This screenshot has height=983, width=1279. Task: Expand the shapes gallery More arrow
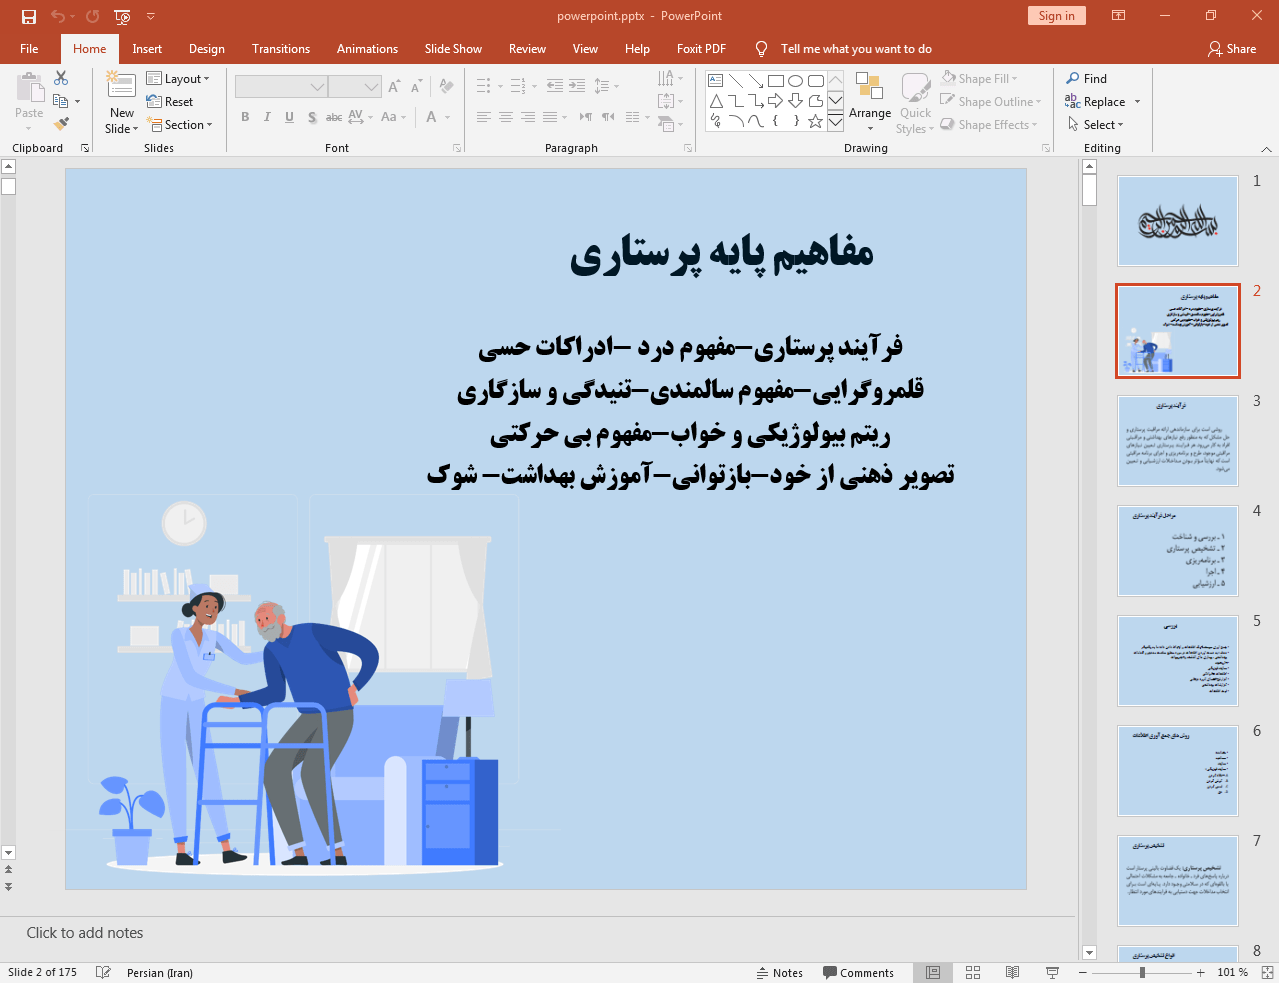coord(835,122)
